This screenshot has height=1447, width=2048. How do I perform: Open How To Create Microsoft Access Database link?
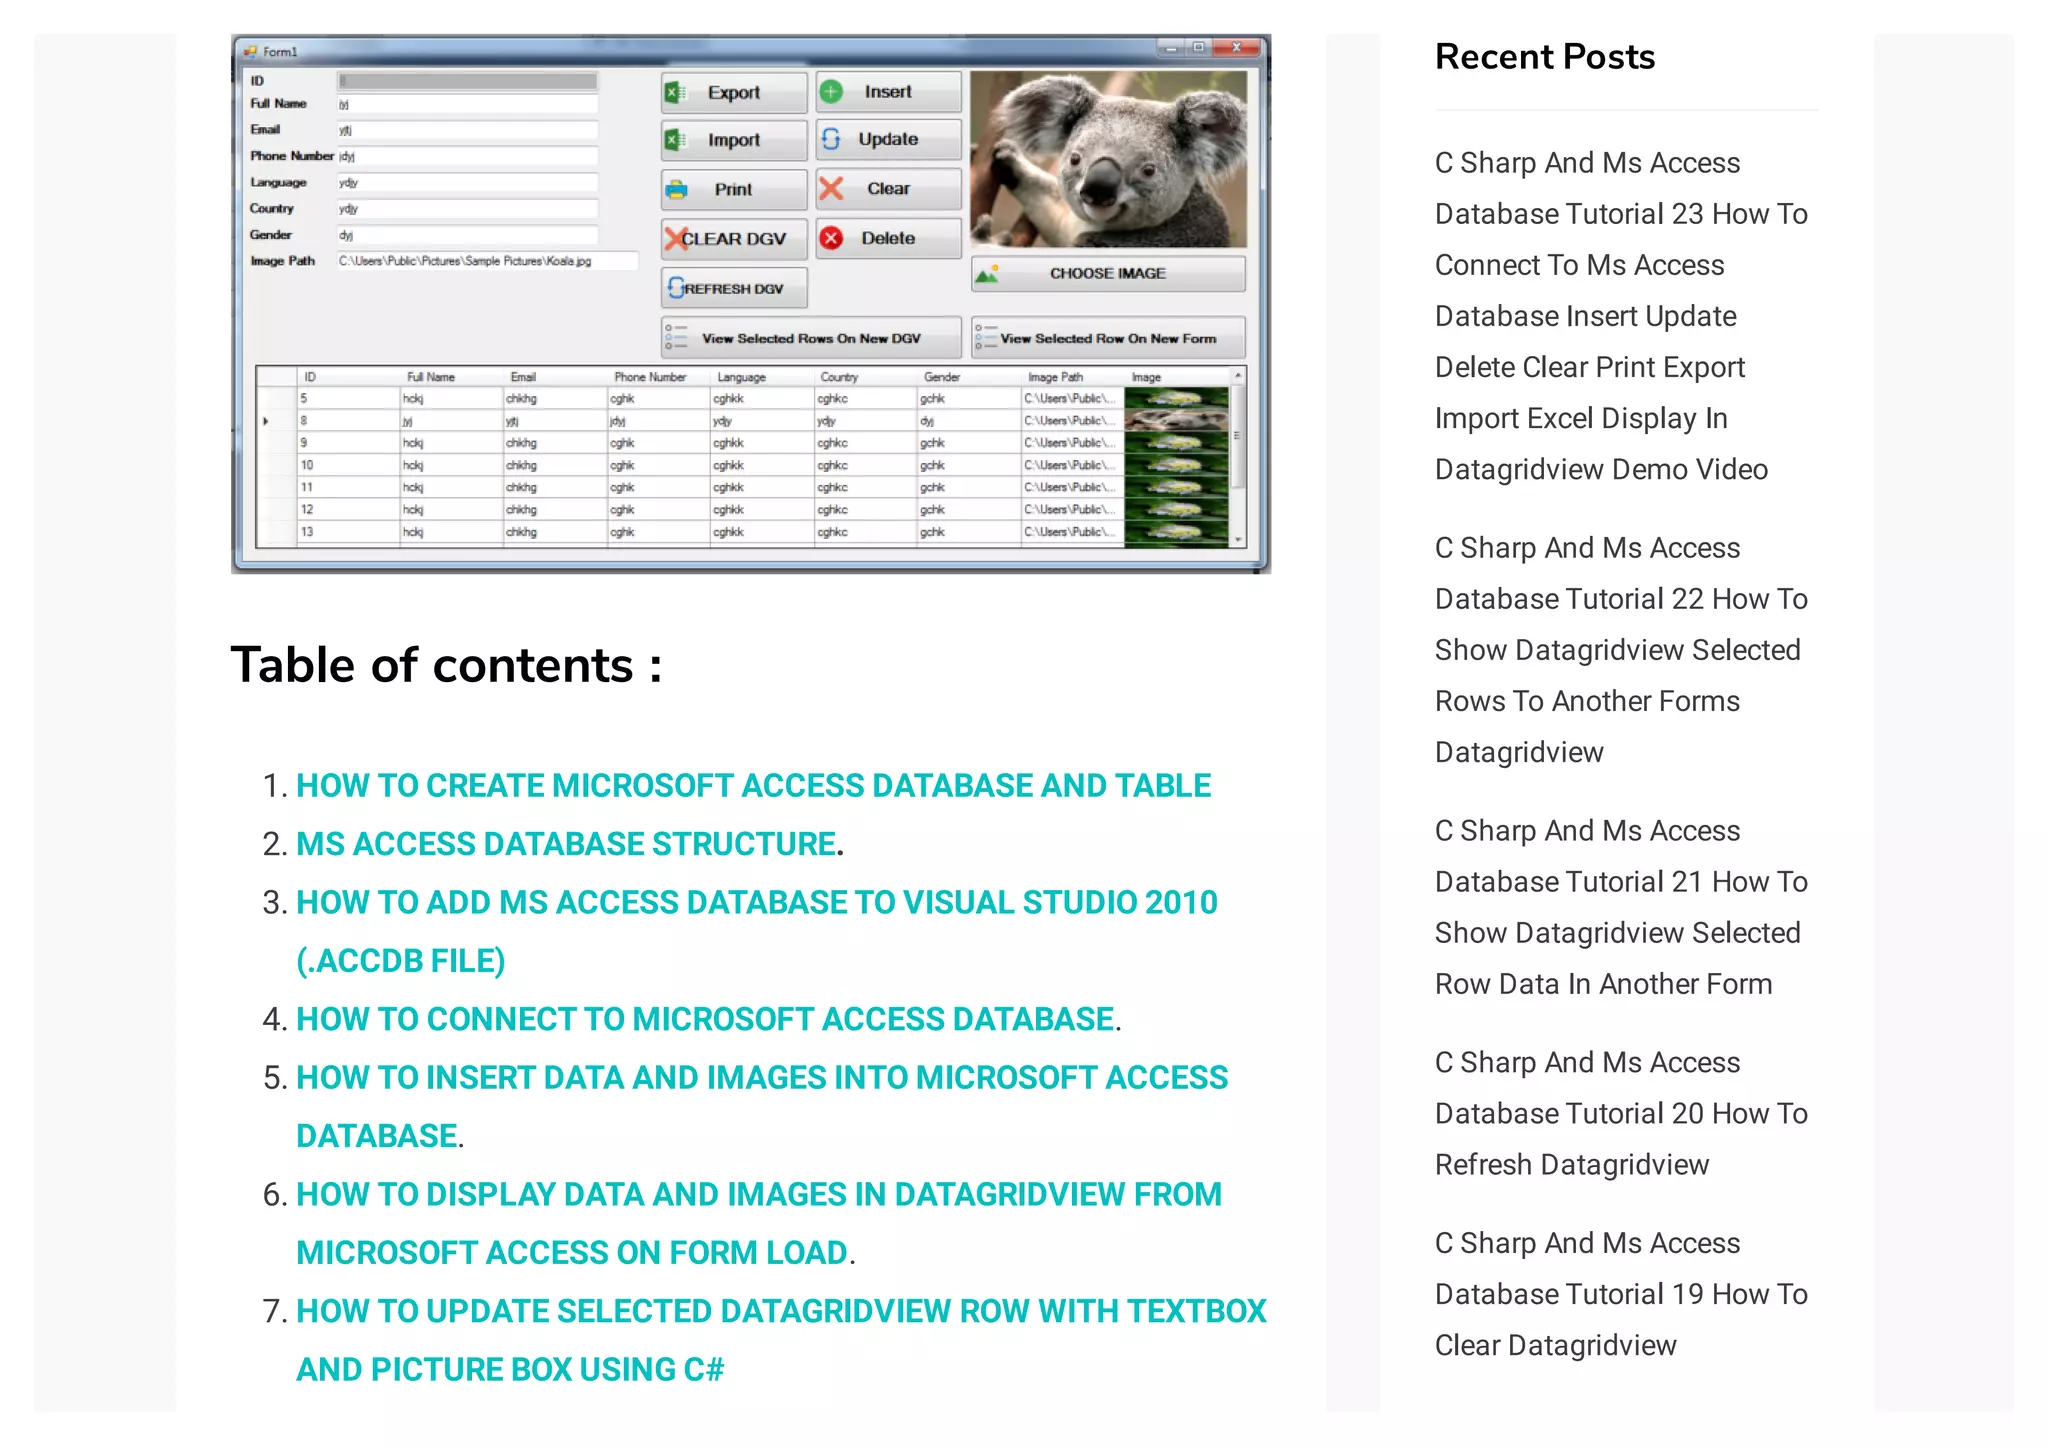[753, 786]
